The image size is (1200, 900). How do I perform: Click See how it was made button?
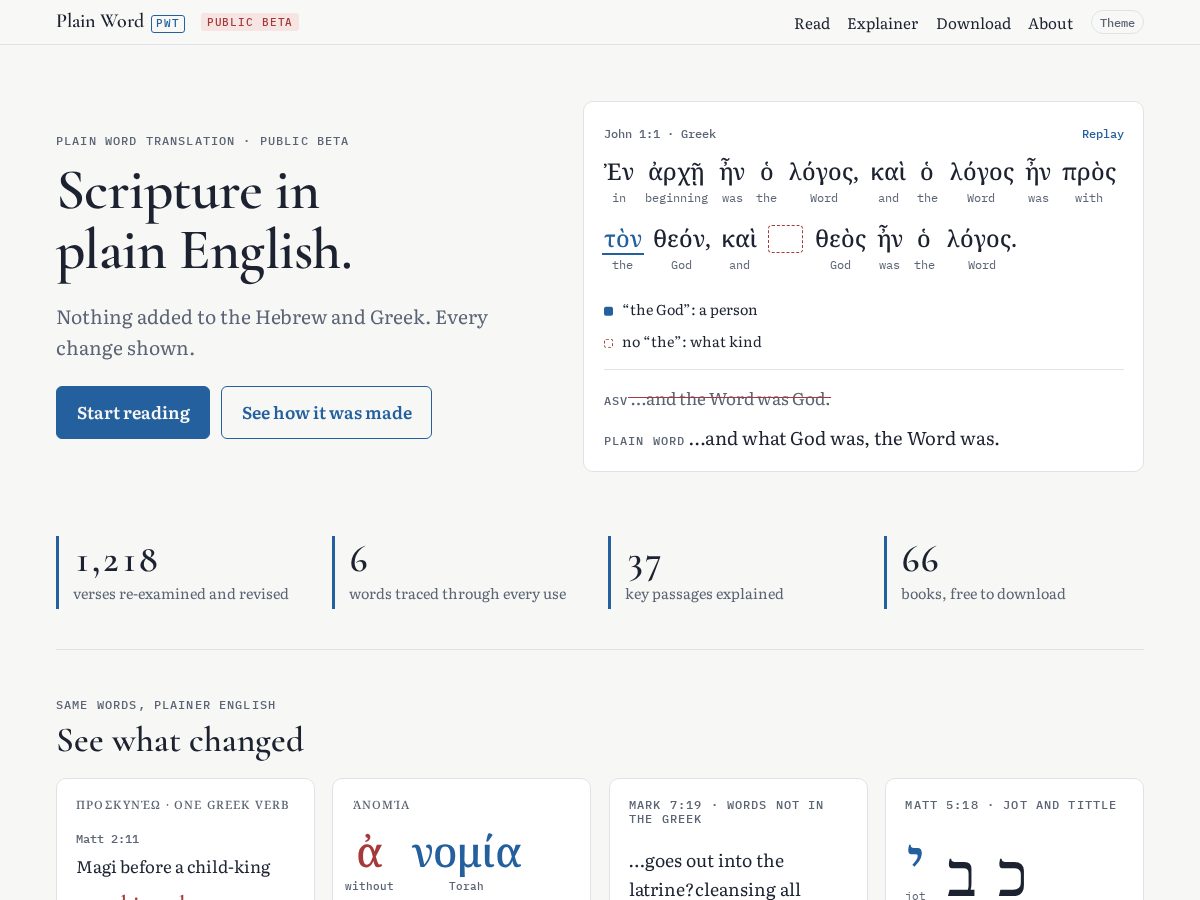326,412
